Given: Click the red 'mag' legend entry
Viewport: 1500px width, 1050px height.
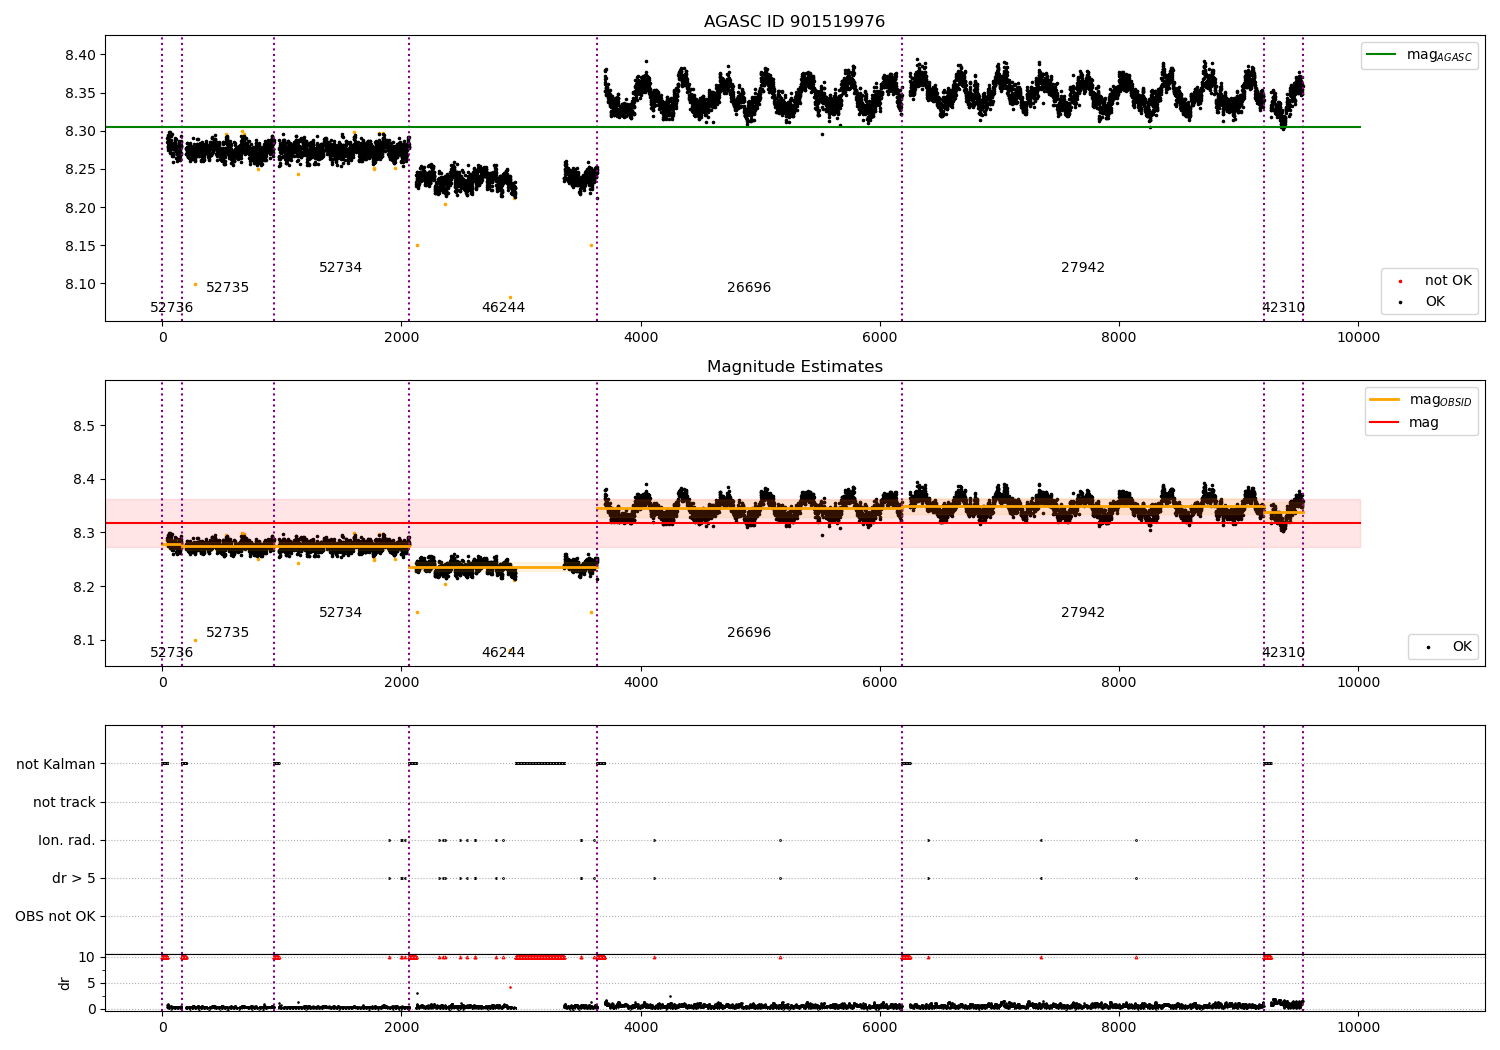Looking at the screenshot, I should (x=1405, y=423).
